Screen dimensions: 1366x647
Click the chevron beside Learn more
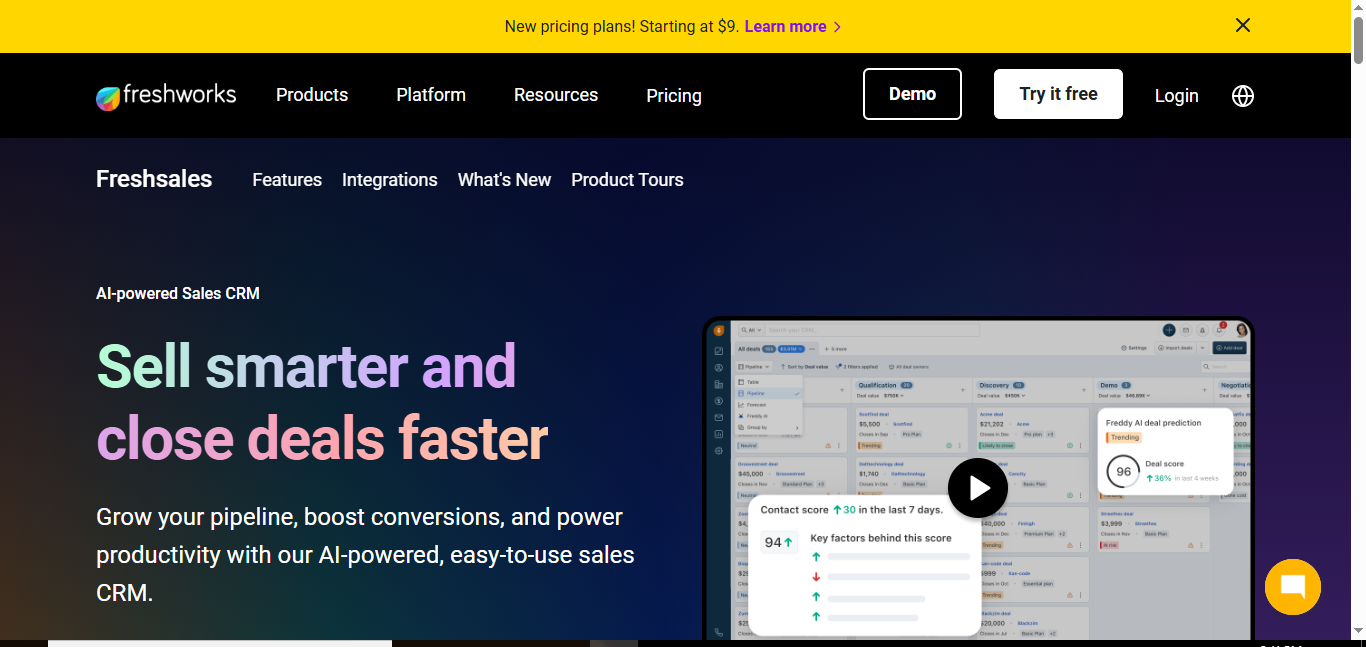tap(838, 27)
